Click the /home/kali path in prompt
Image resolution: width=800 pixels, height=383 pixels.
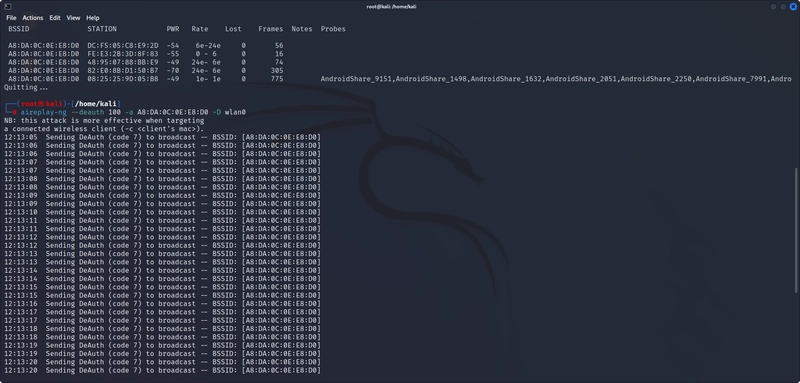point(97,104)
